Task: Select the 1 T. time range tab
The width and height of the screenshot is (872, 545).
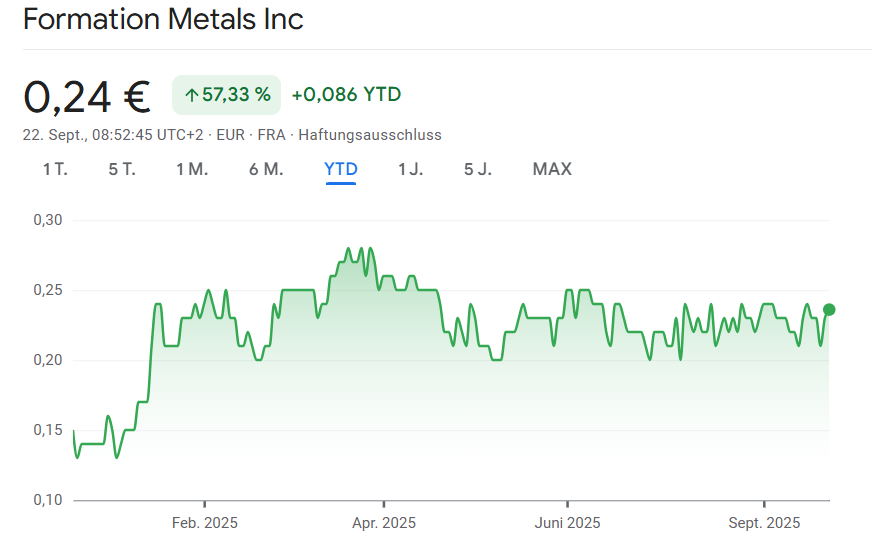Action: 55,169
